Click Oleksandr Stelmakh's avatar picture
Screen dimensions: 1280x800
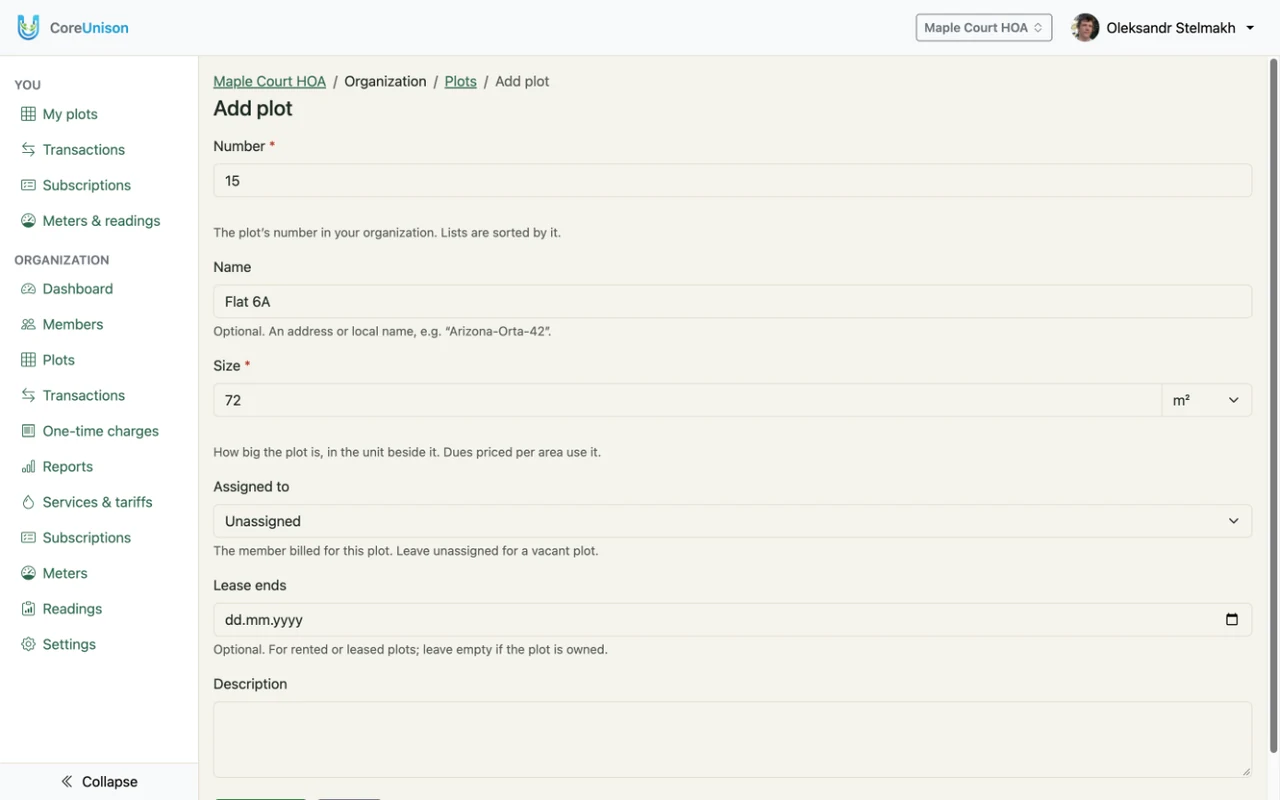pyautogui.click(x=1085, y=28)
